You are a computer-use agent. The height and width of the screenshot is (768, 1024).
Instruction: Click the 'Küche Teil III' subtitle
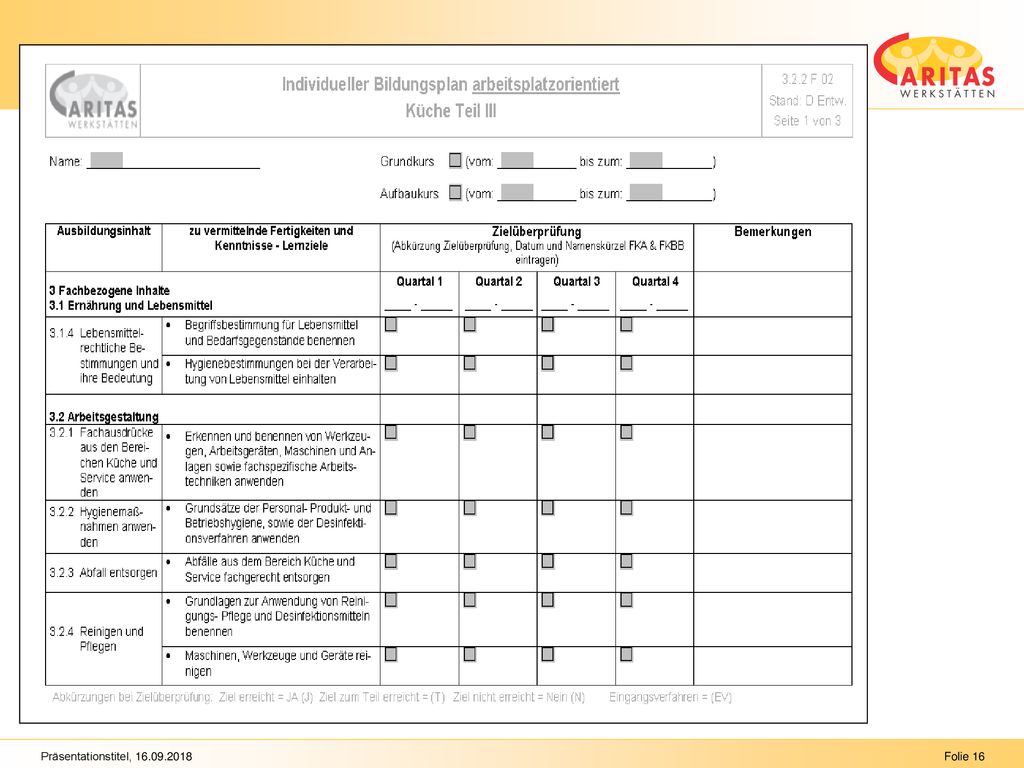click(451, 111)
